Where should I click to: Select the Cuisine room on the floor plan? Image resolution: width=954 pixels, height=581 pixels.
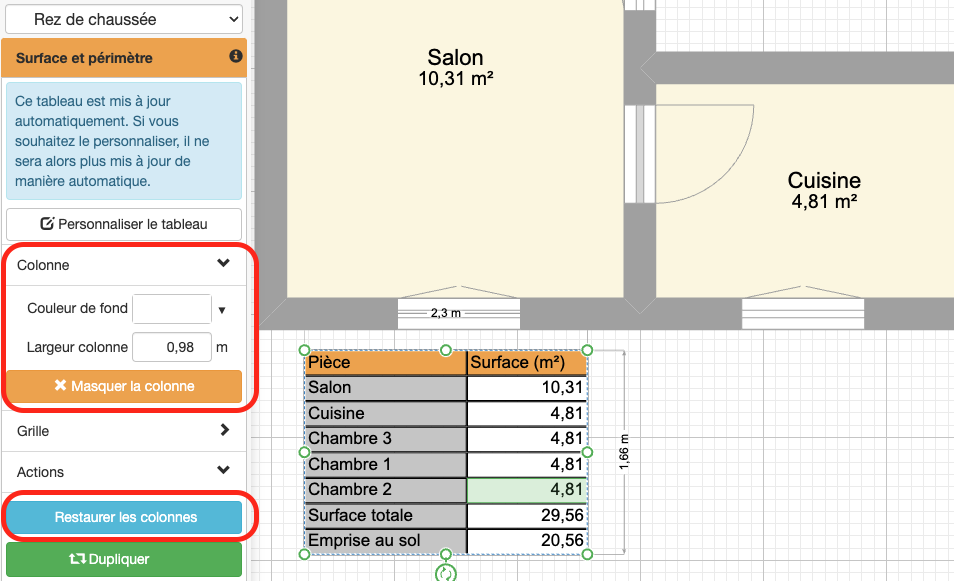[x=823, y=190]
